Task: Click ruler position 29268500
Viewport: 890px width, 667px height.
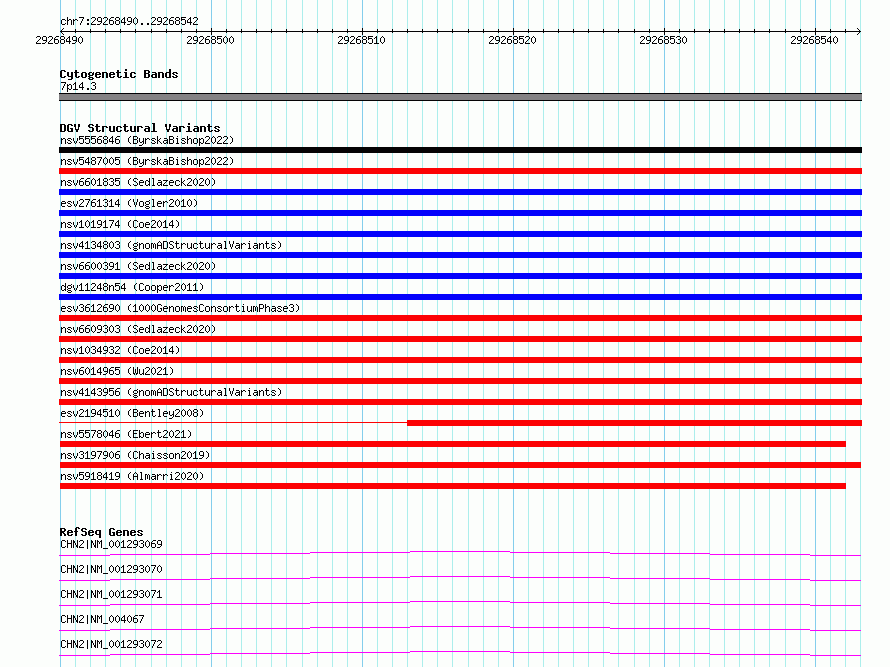Action: 211,40
